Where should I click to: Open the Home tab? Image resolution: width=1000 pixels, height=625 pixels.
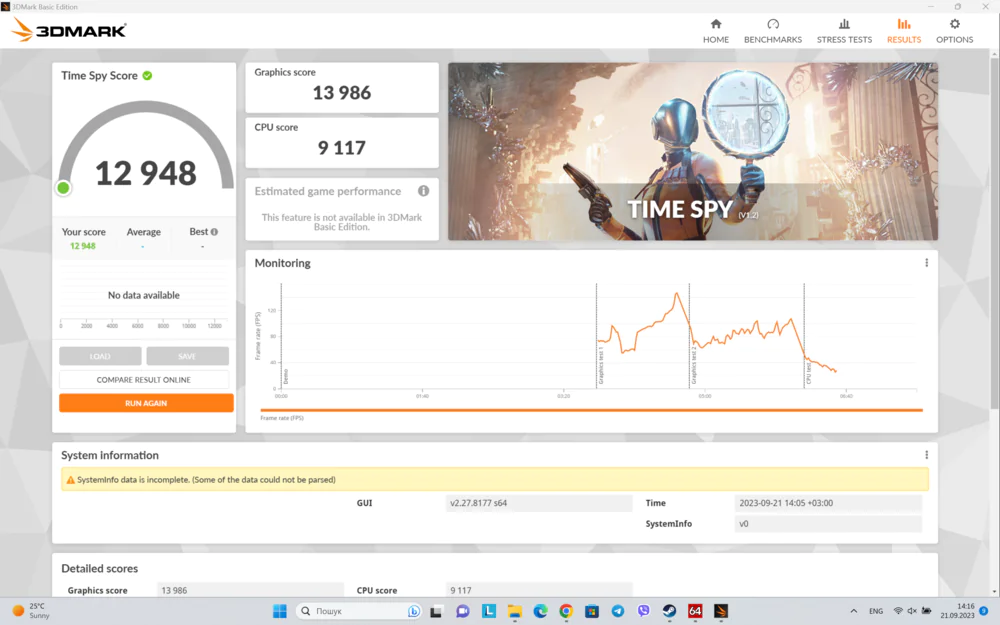pyautogui.click(x=716, y=31)
